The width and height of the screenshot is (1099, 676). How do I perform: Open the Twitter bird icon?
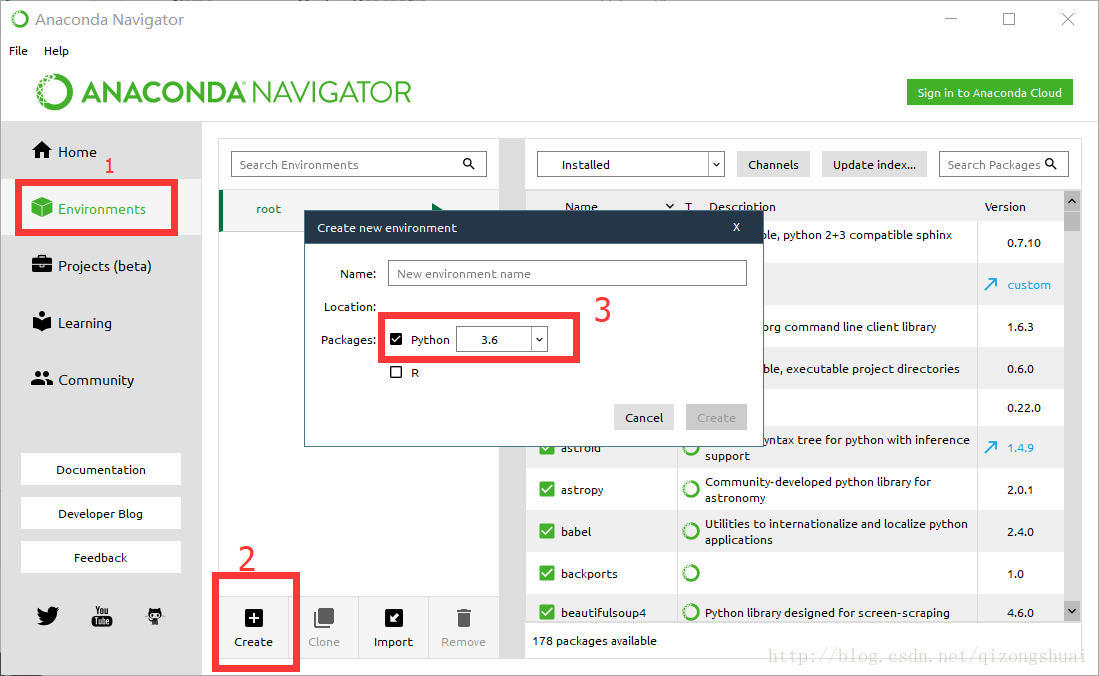click(x=48, y=616)
